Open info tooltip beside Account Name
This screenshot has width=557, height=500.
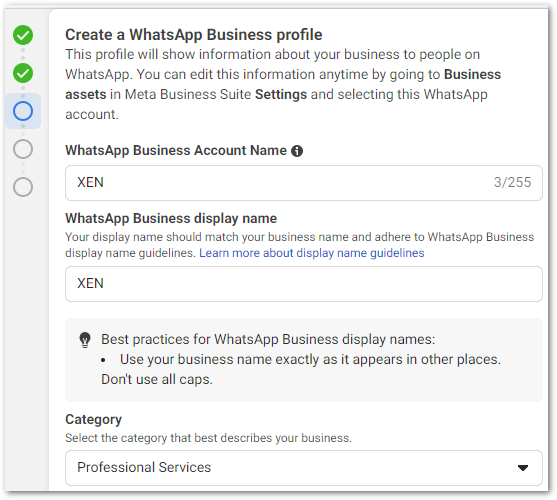pyautogui.click(x=297, y=151)
